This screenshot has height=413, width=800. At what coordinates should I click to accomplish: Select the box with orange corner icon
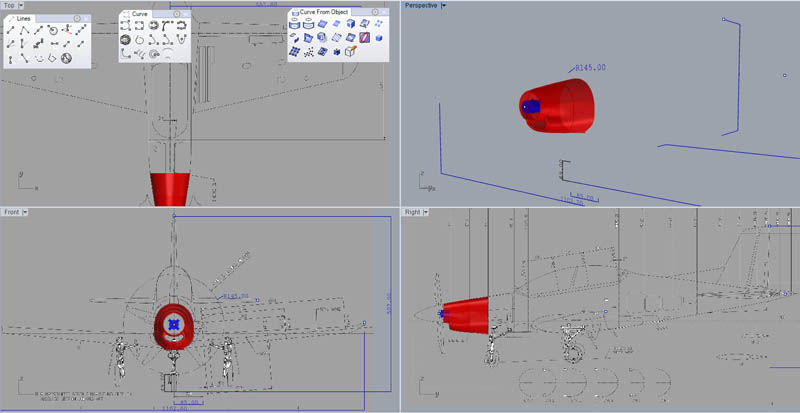351,51
